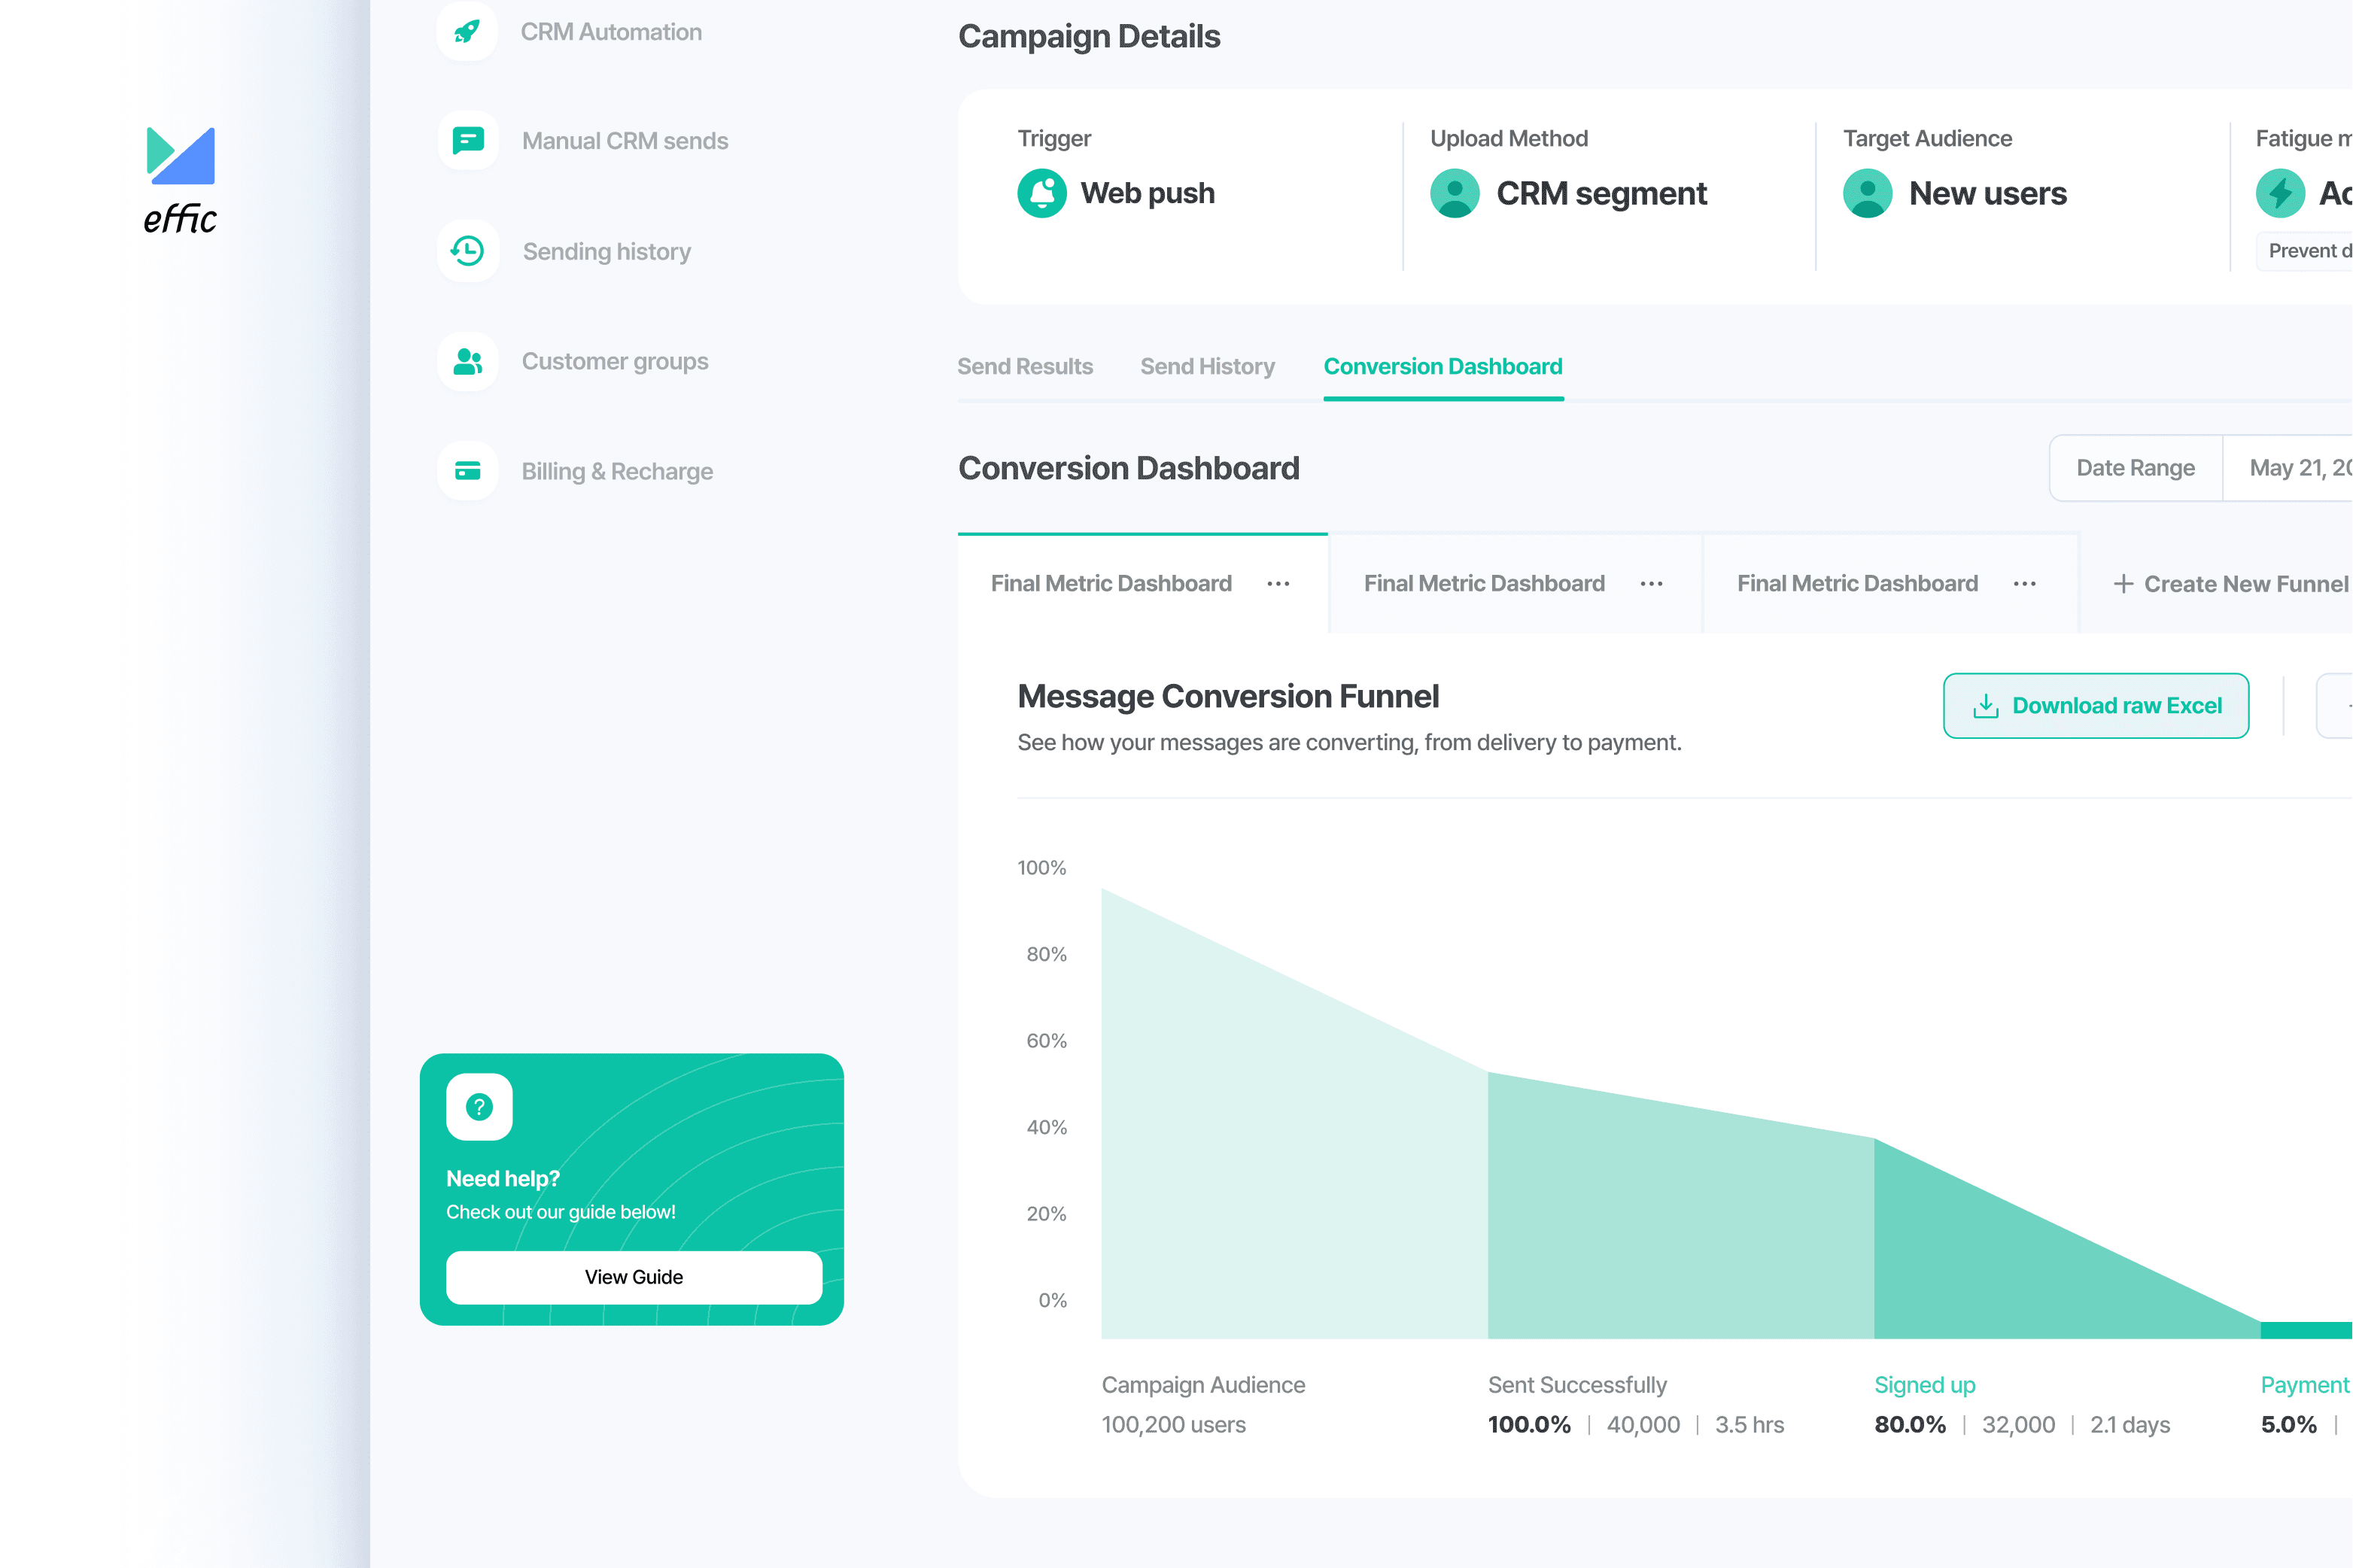The image size is (2353, 1568).
Task: Click "Campaign Details" heading
Action: tap(1089, 37)
